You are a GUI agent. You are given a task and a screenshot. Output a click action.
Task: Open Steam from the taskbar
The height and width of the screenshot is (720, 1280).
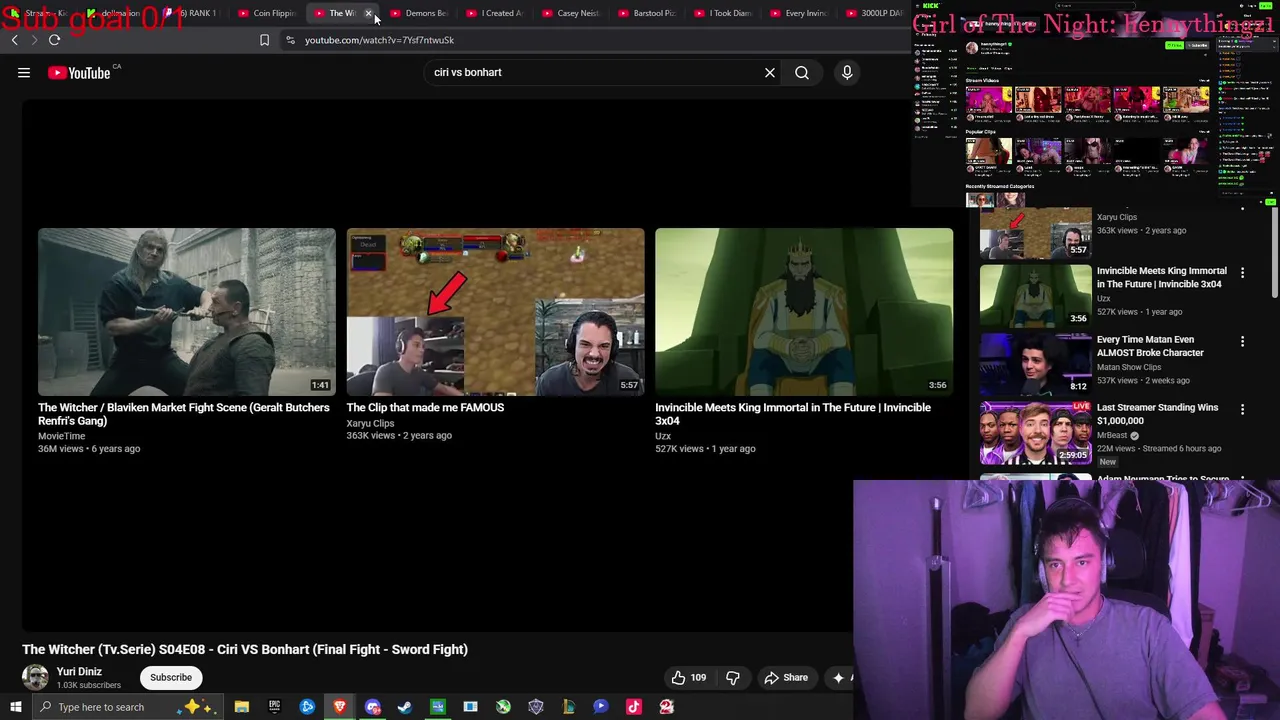[x=405, y=707]
